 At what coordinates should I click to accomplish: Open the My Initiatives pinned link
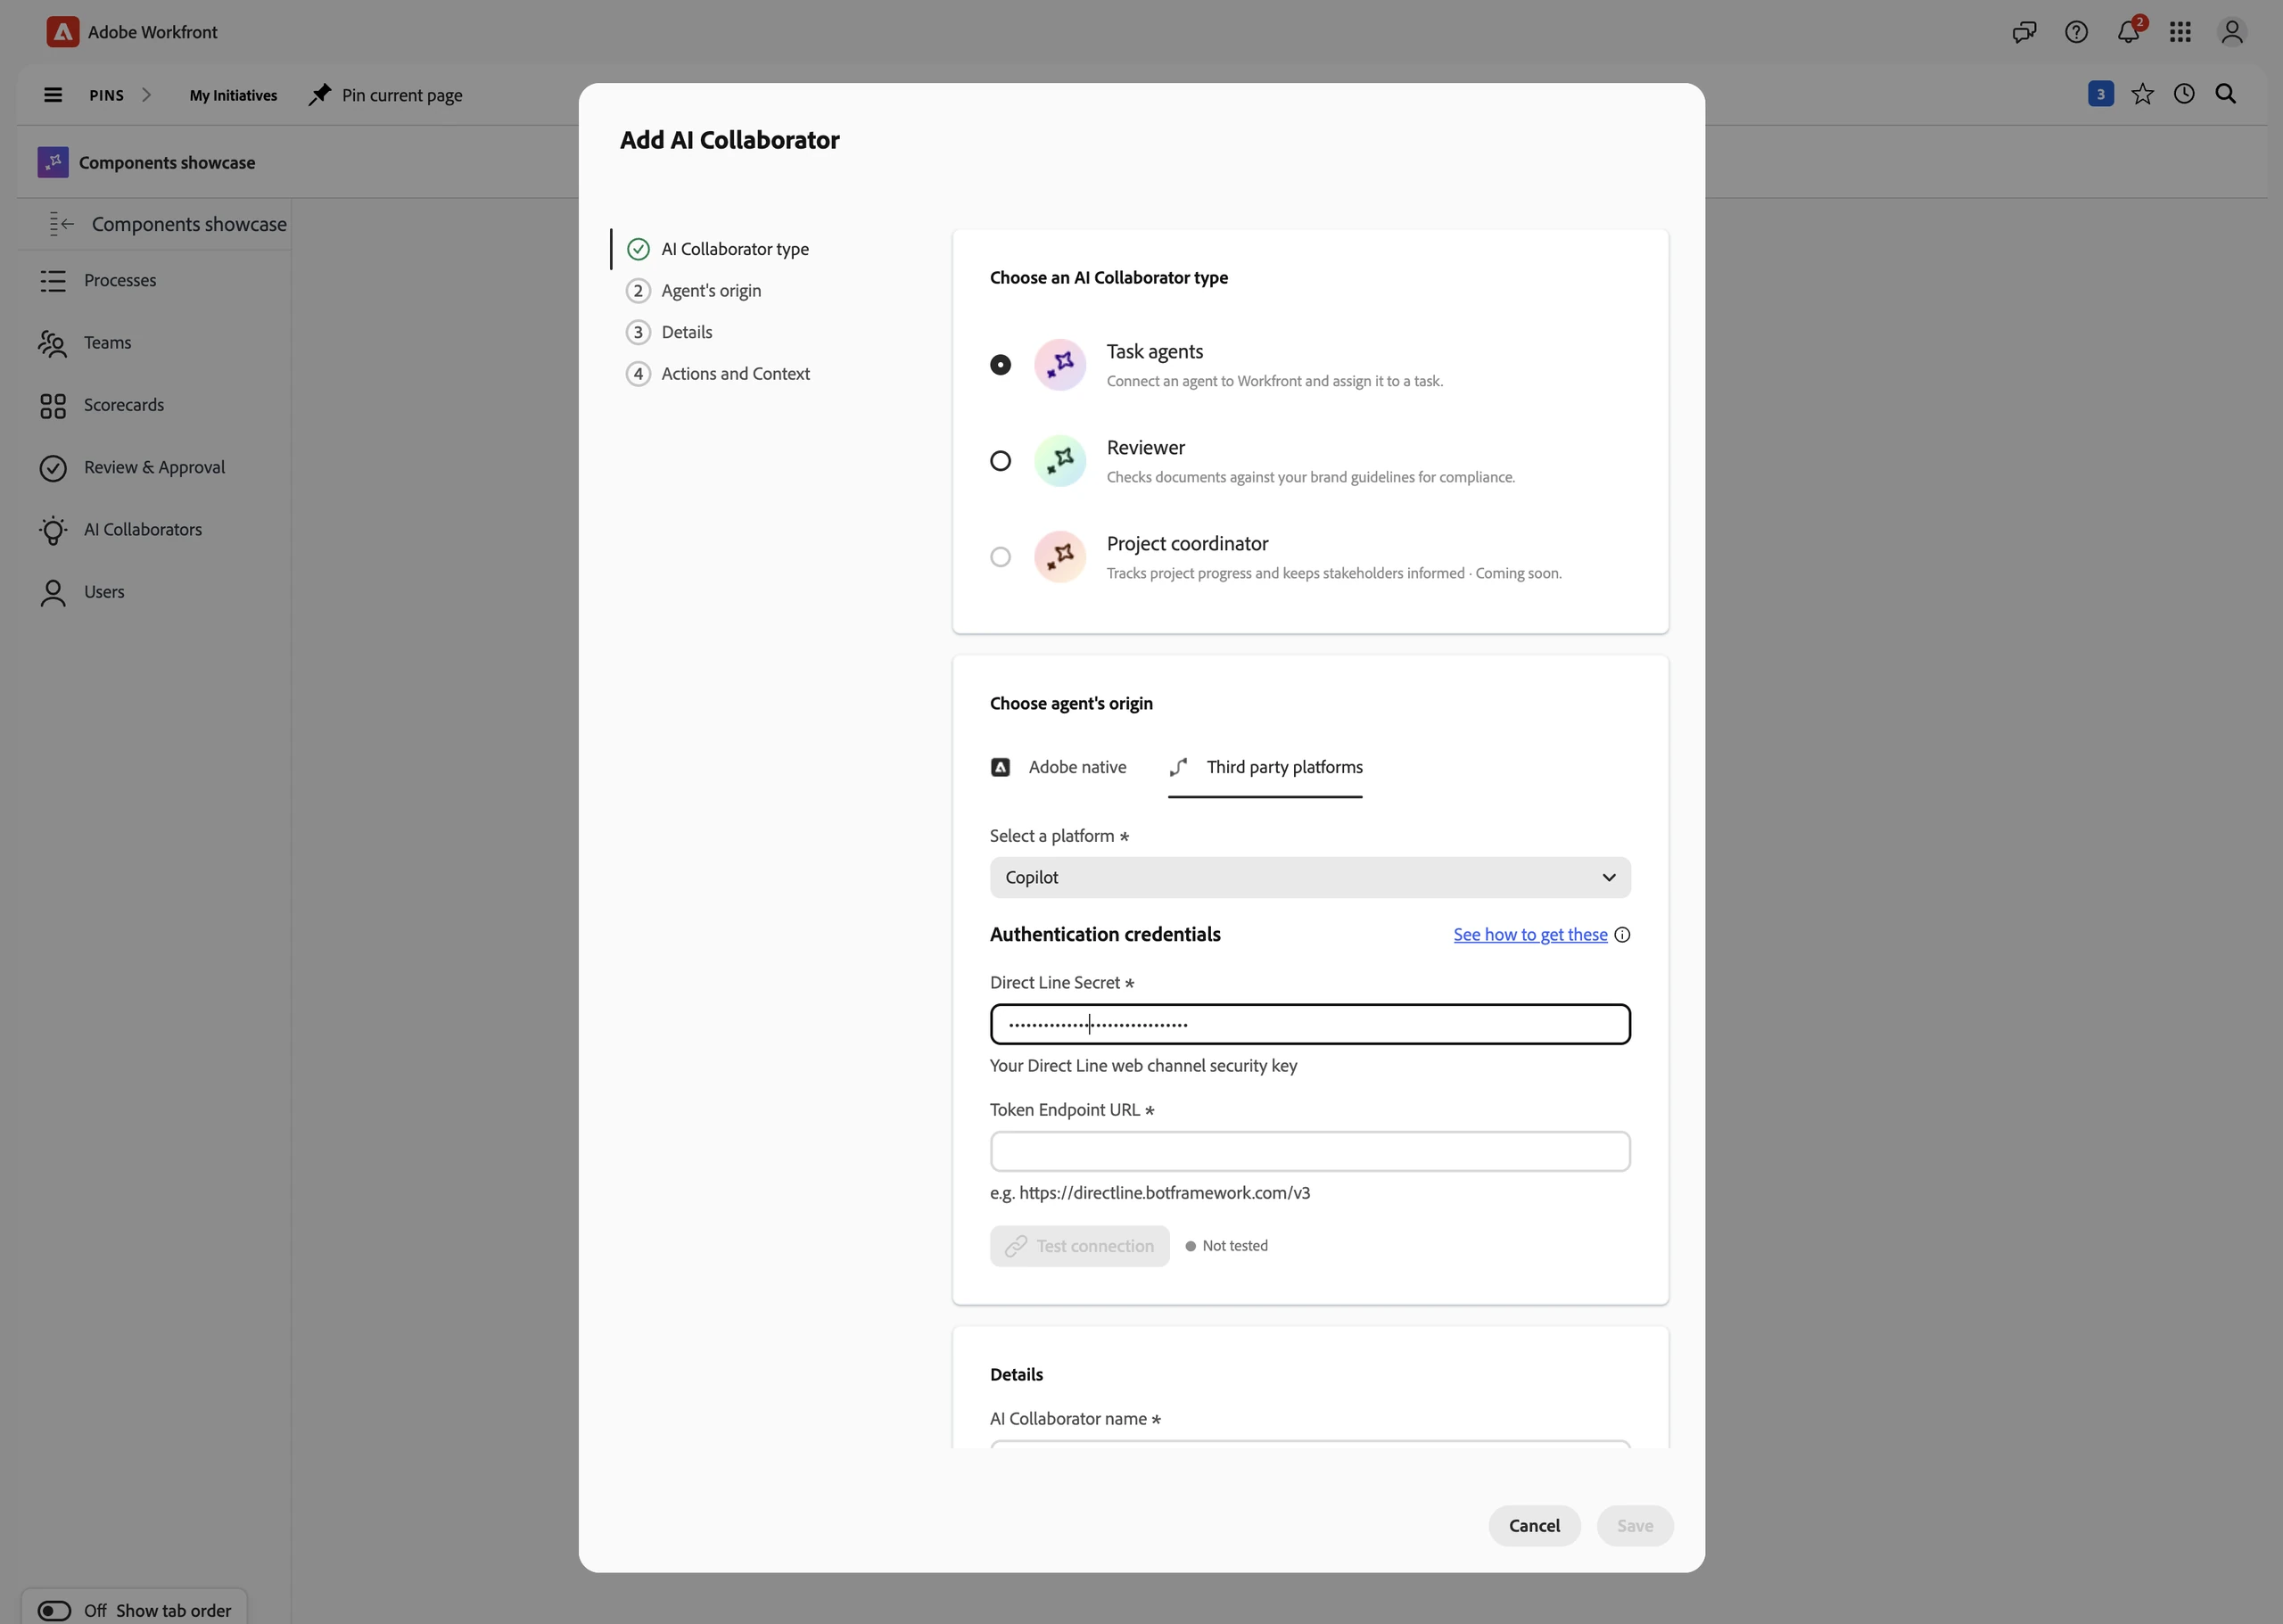coord(233,95)
